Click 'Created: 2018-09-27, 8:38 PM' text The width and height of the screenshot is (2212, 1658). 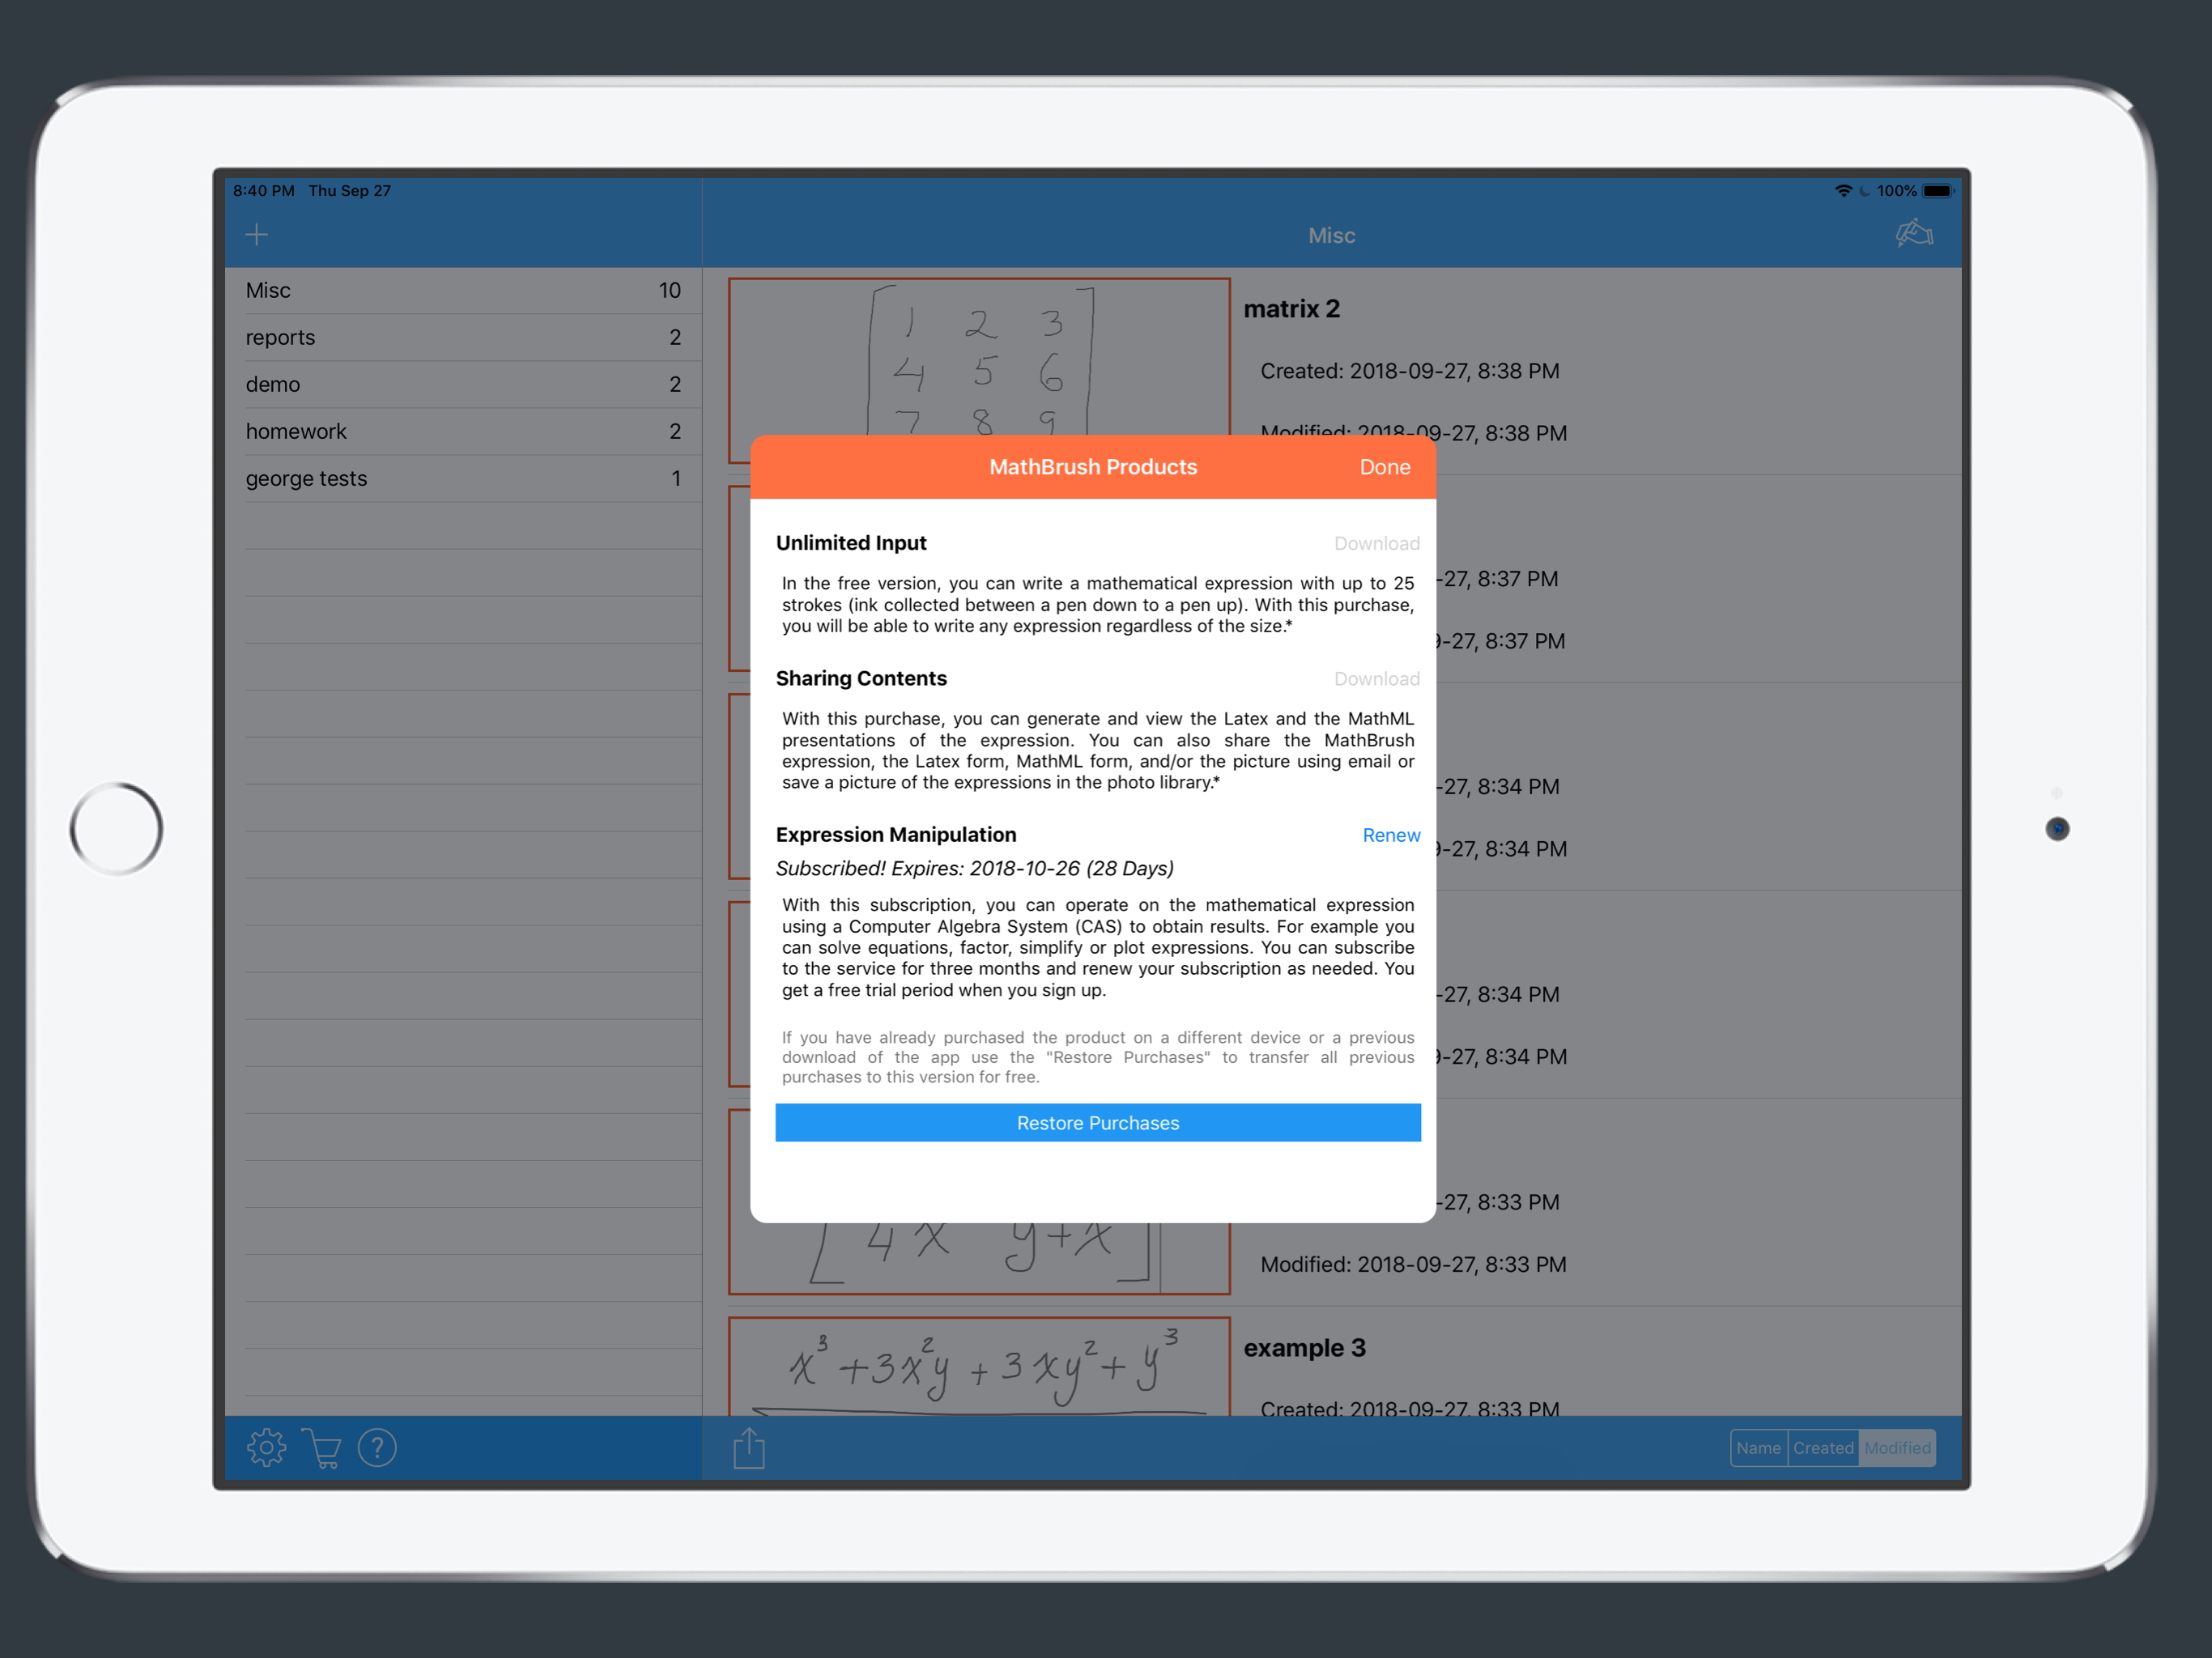(1409, 371)
